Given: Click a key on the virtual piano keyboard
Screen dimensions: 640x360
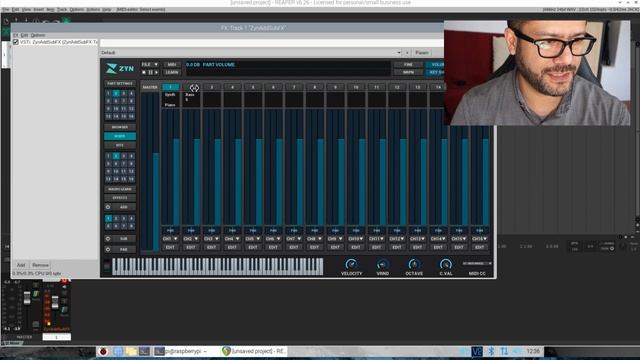Looking at the screenshot, I should (x=218, y=267).
